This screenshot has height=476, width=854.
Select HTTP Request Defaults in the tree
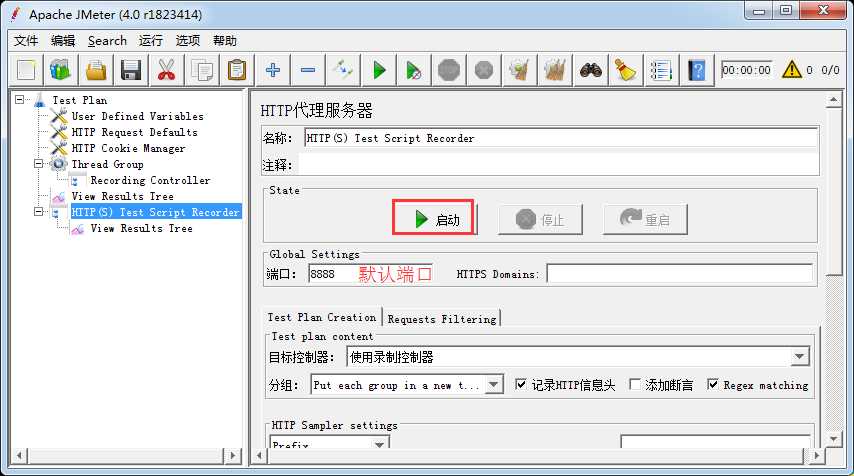pyautogui.click(x=135, y=132)
